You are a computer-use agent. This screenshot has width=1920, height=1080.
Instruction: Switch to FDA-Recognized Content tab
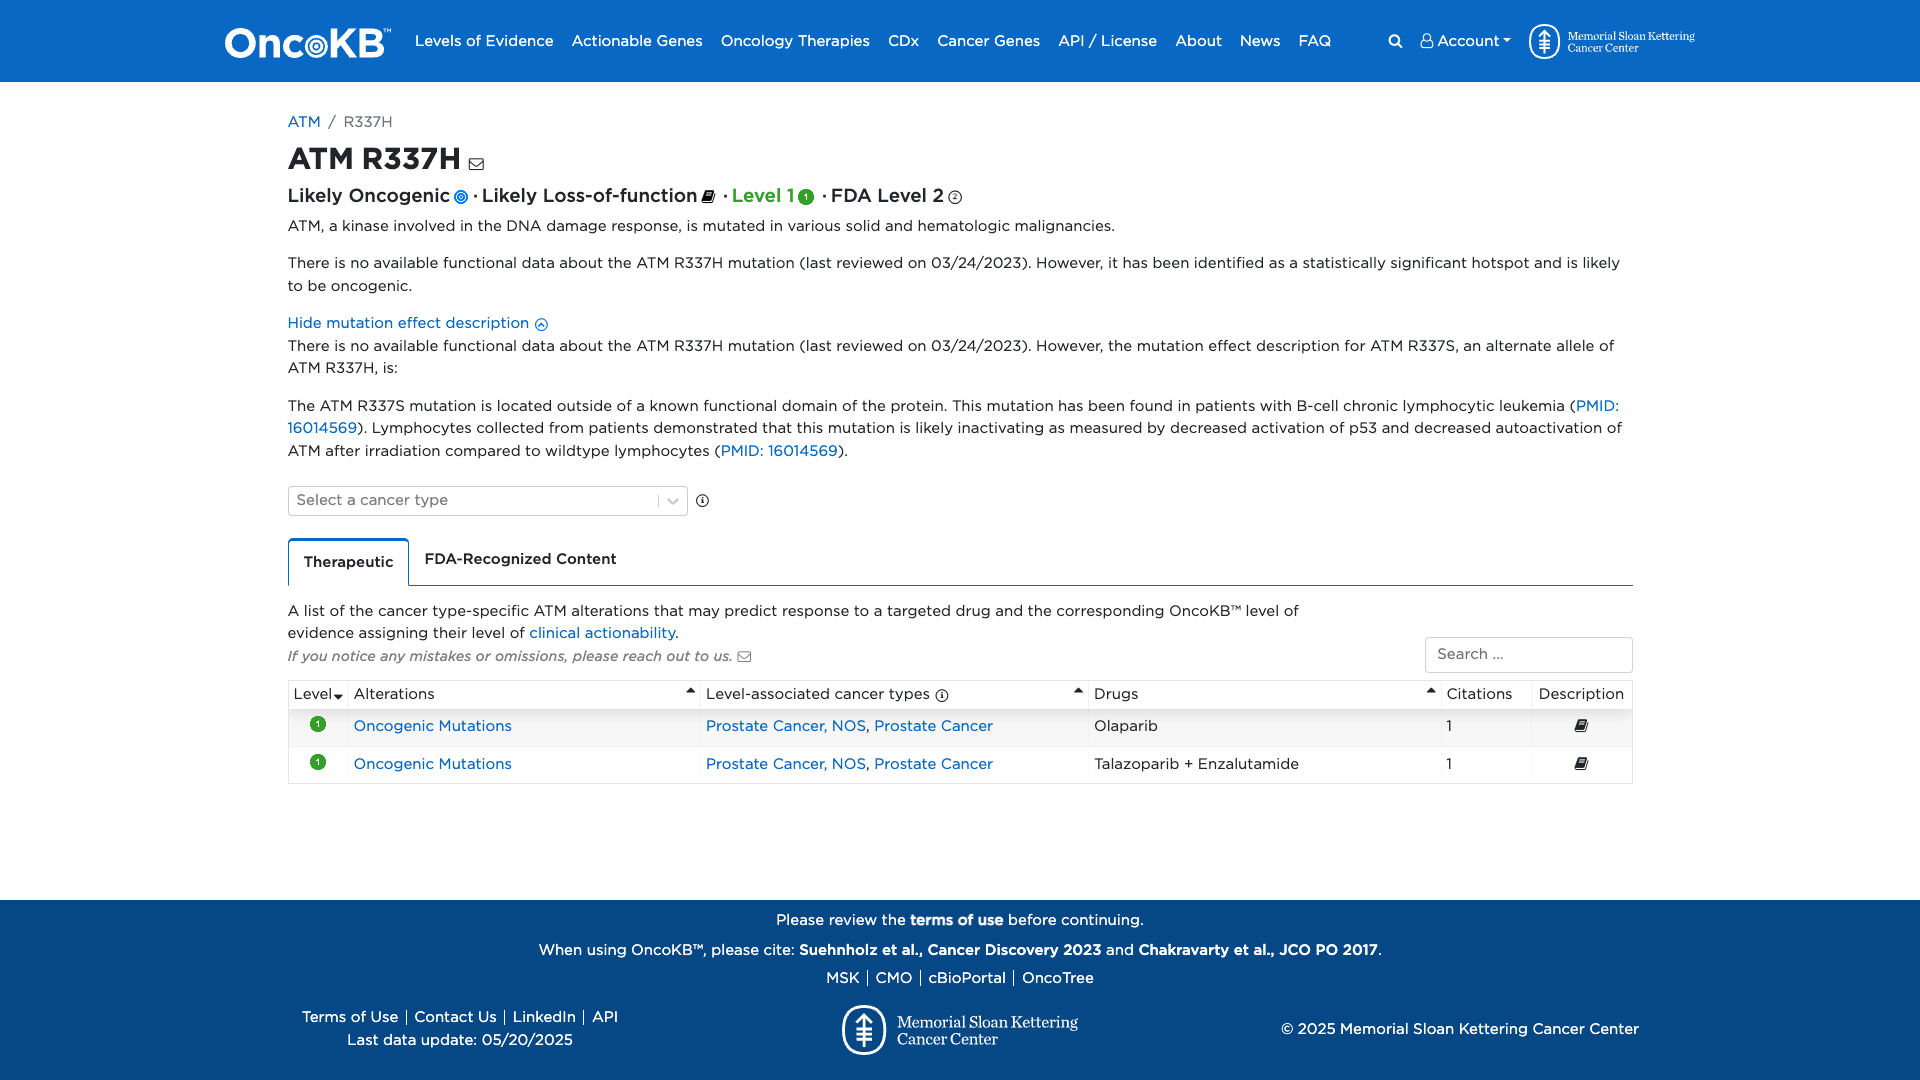coord(520,559)
